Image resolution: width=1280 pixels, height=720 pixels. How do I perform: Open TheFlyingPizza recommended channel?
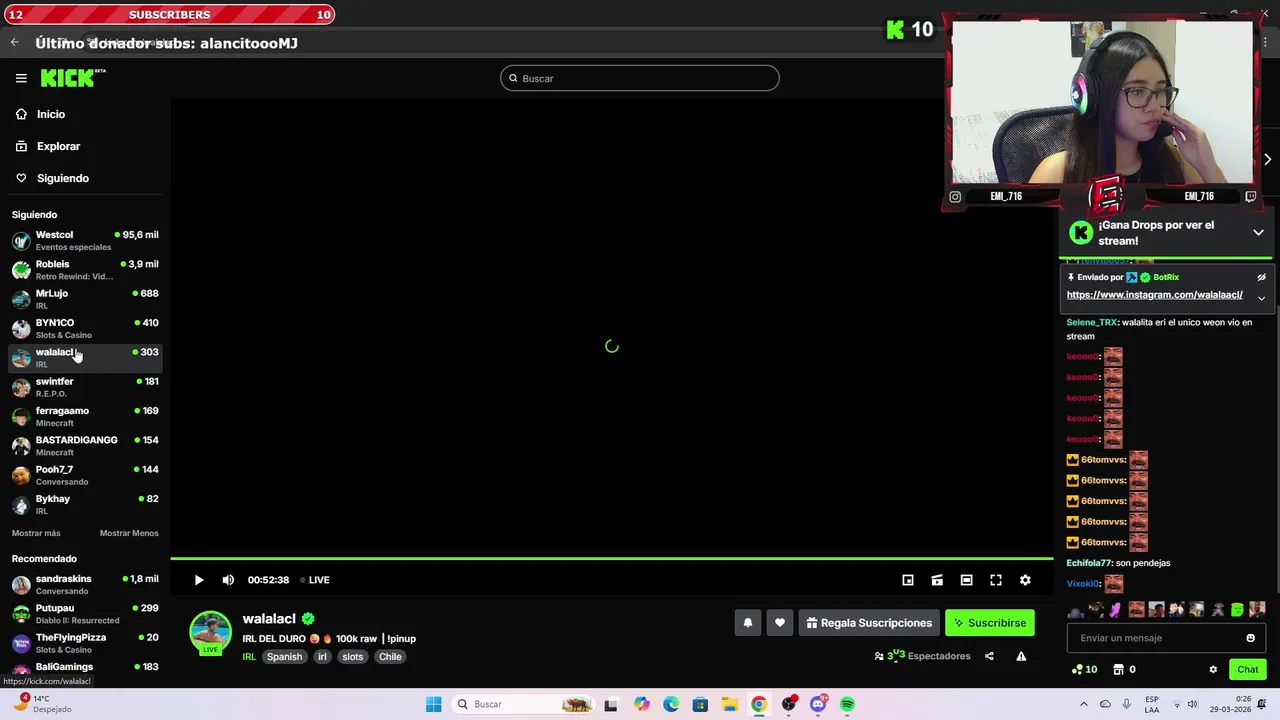[85, 643]
